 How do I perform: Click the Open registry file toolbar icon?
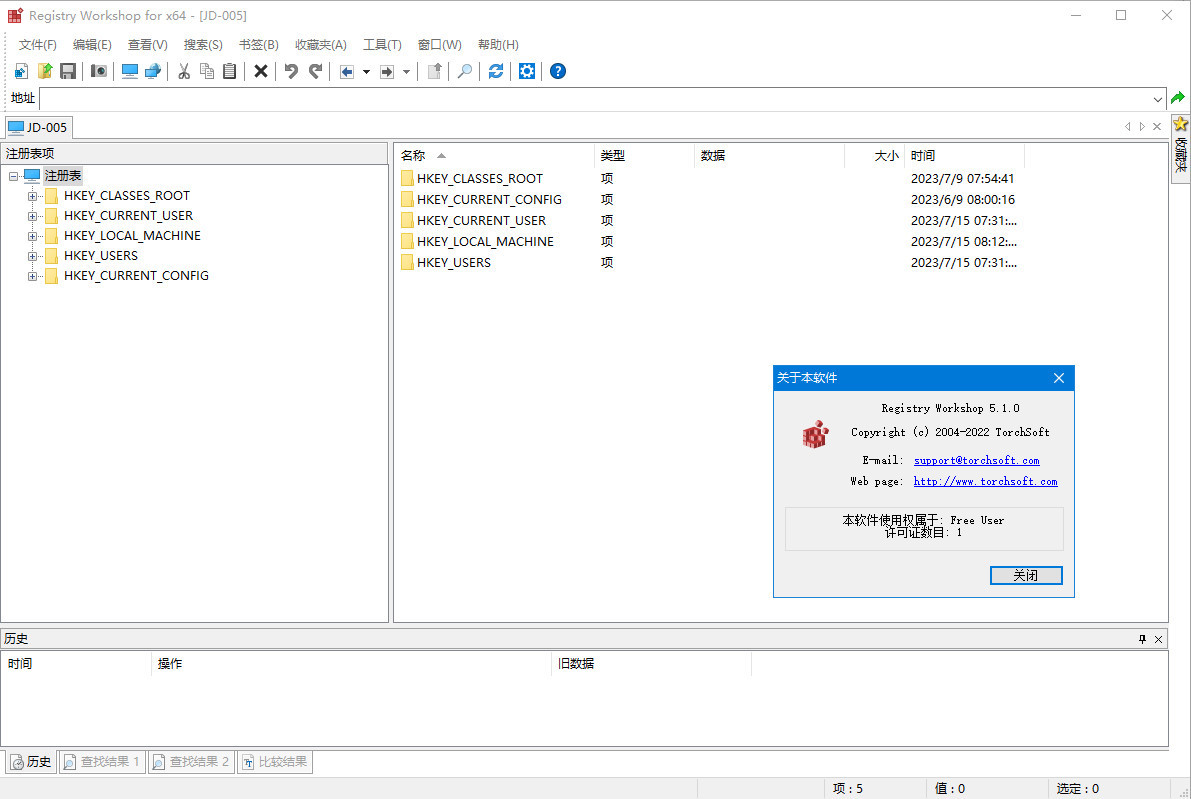(45, 71)
